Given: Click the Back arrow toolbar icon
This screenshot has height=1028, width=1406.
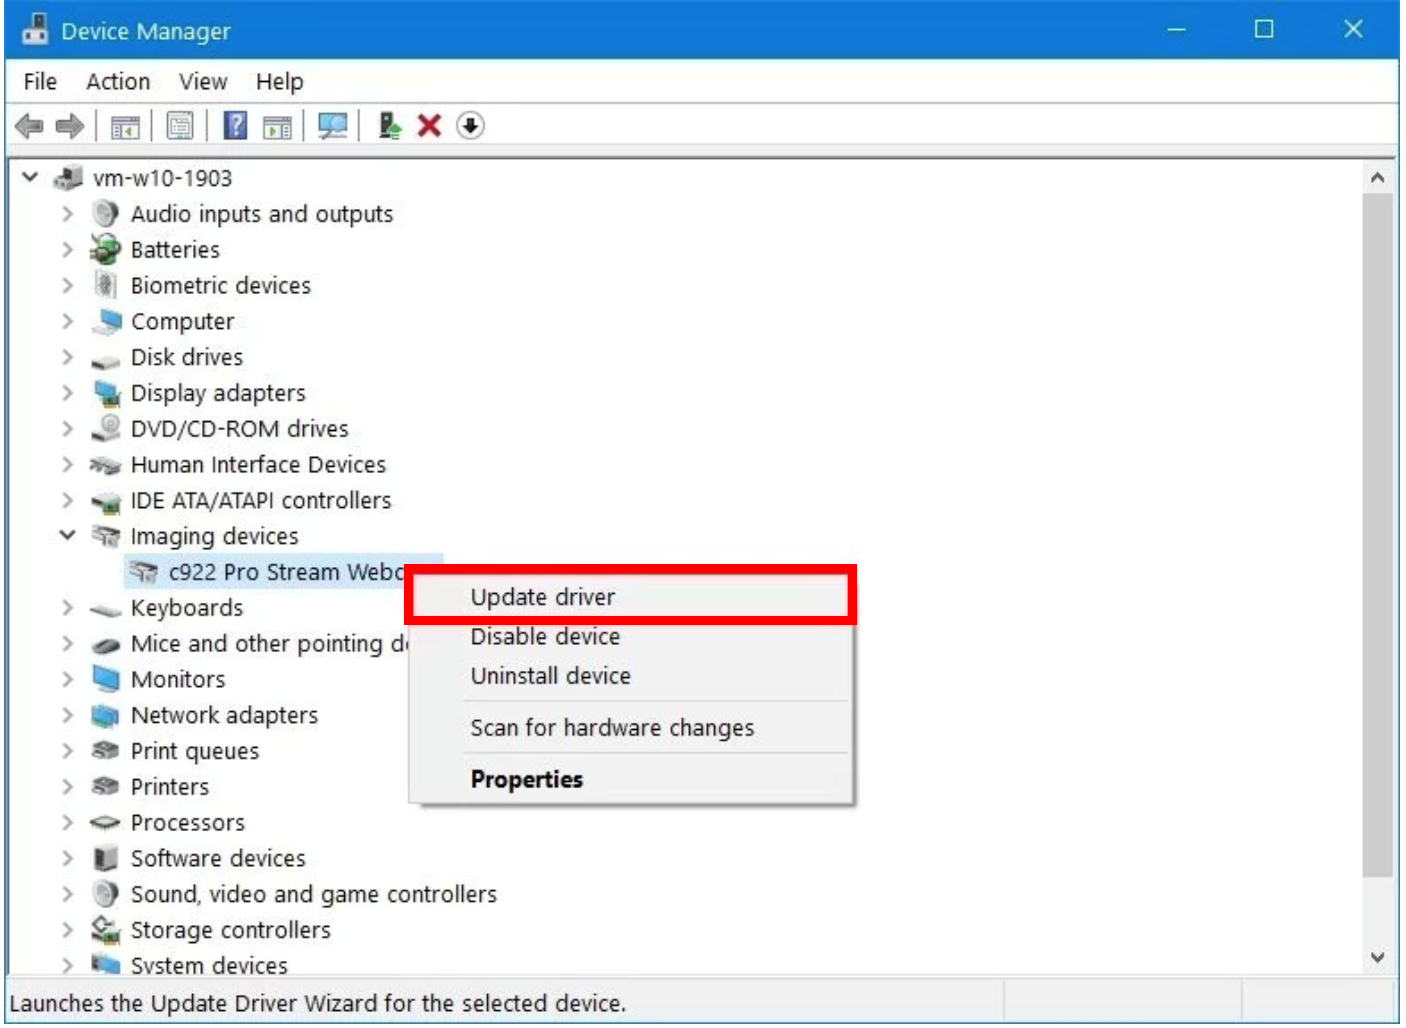Looking at the screenshot, I should pos(29,126).
